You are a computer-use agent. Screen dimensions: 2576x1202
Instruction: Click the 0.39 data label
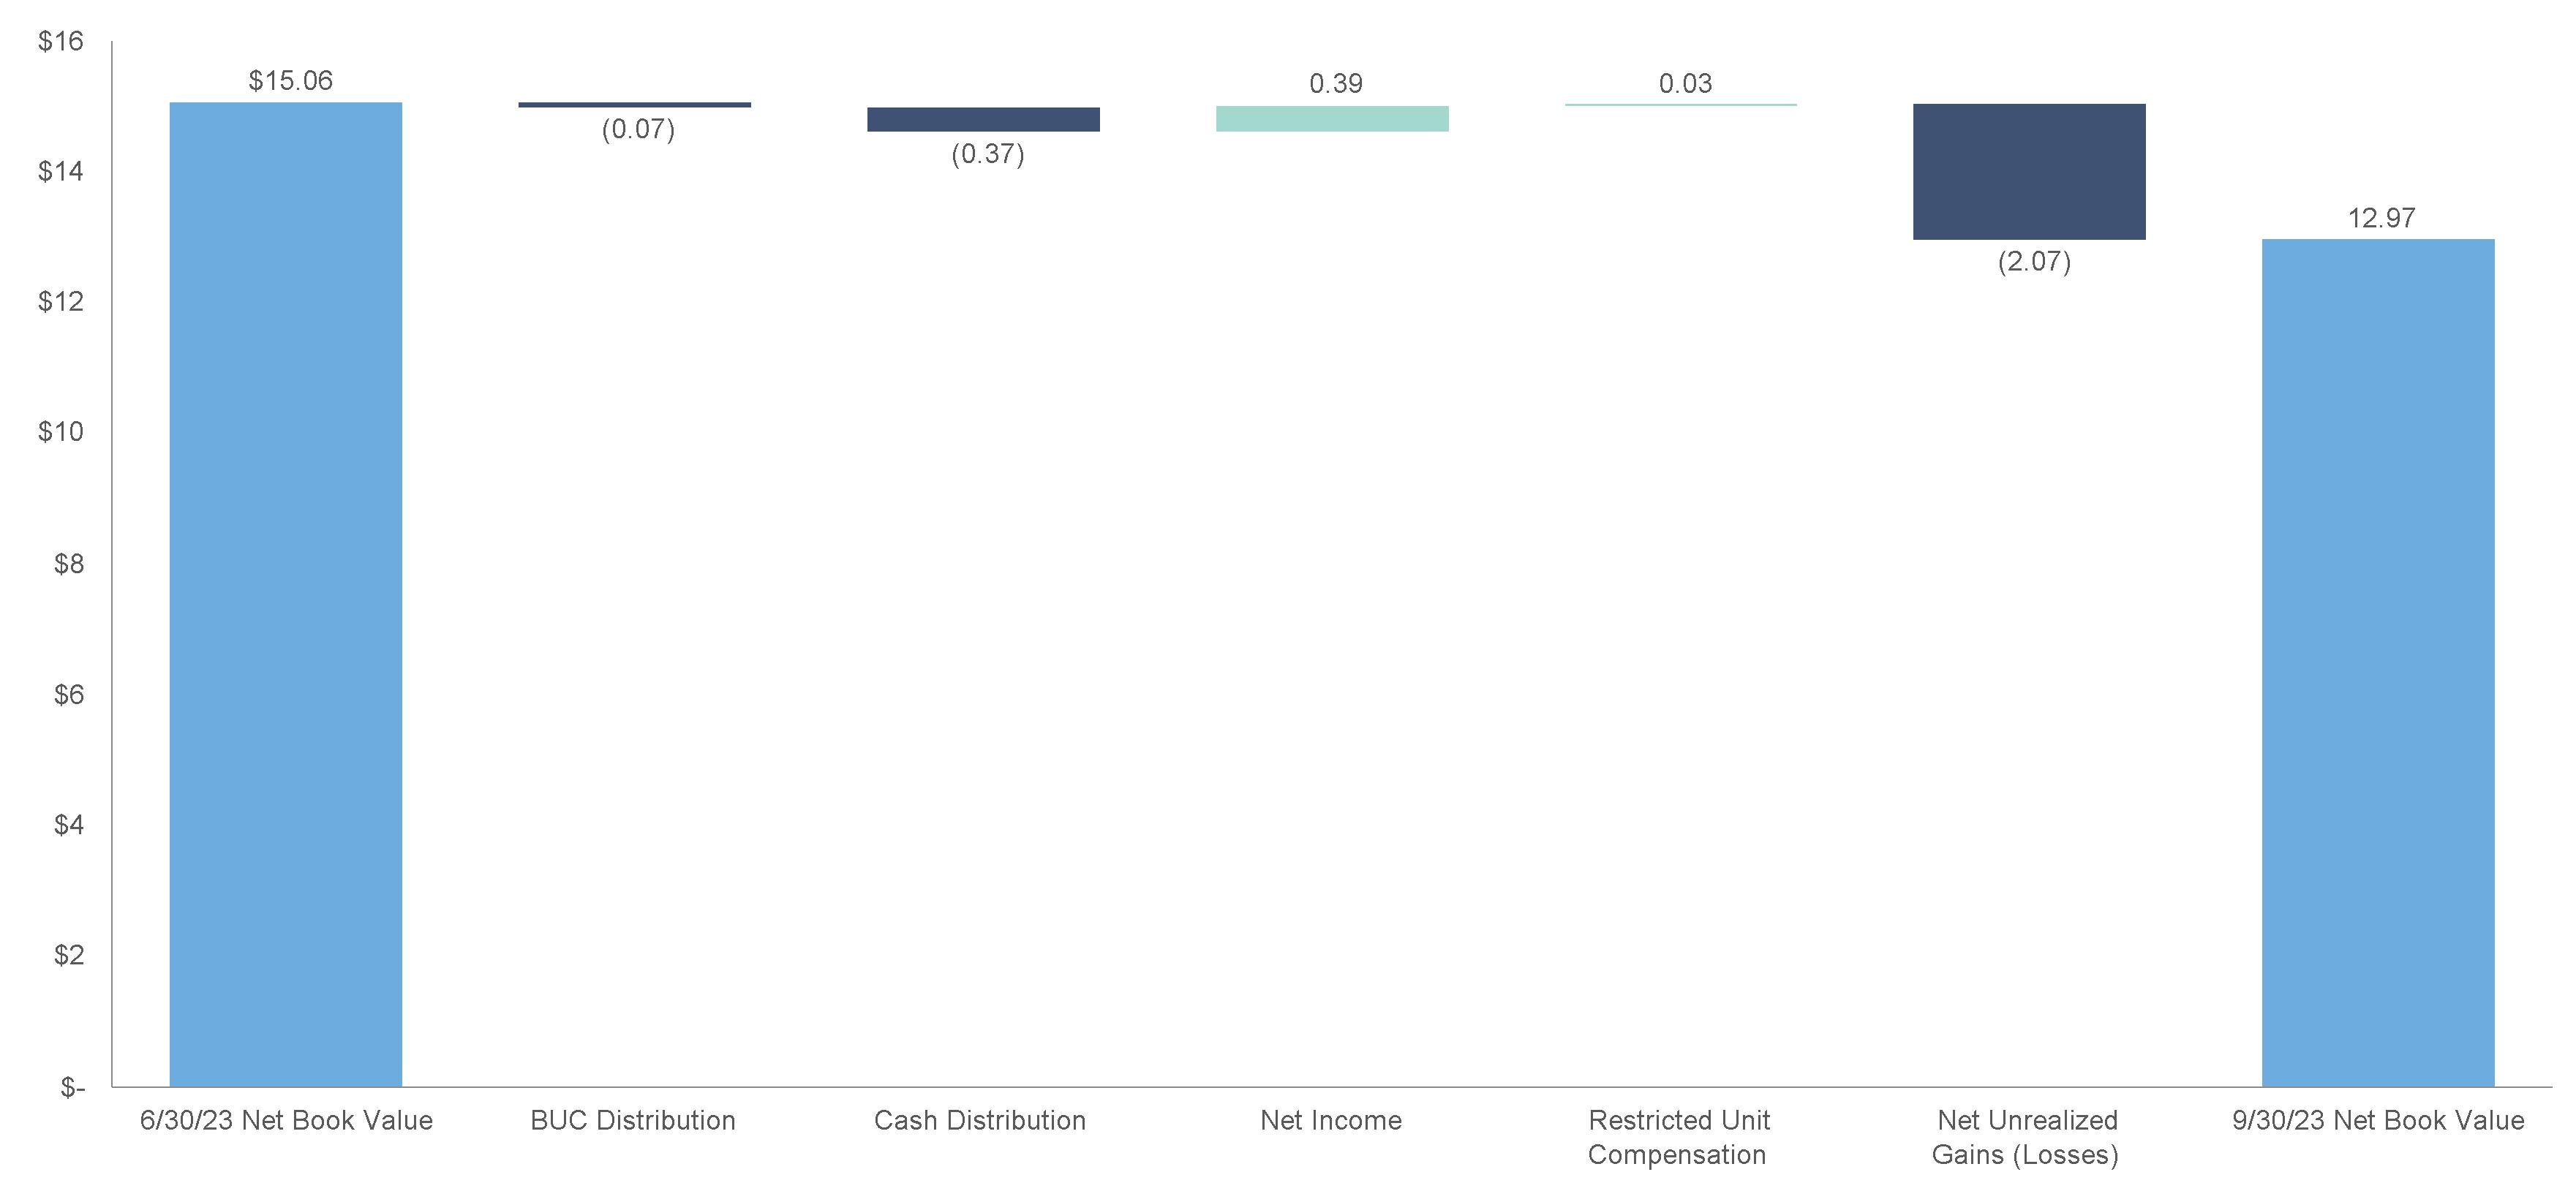1336,83
